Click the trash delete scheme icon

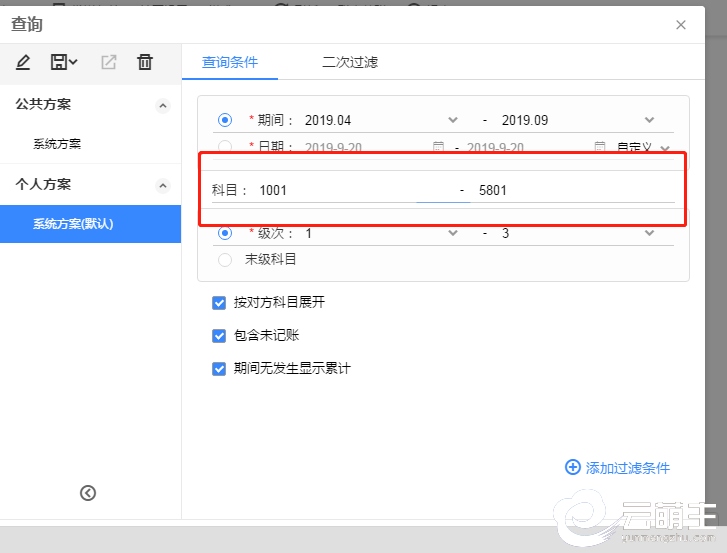click(145, 62)
